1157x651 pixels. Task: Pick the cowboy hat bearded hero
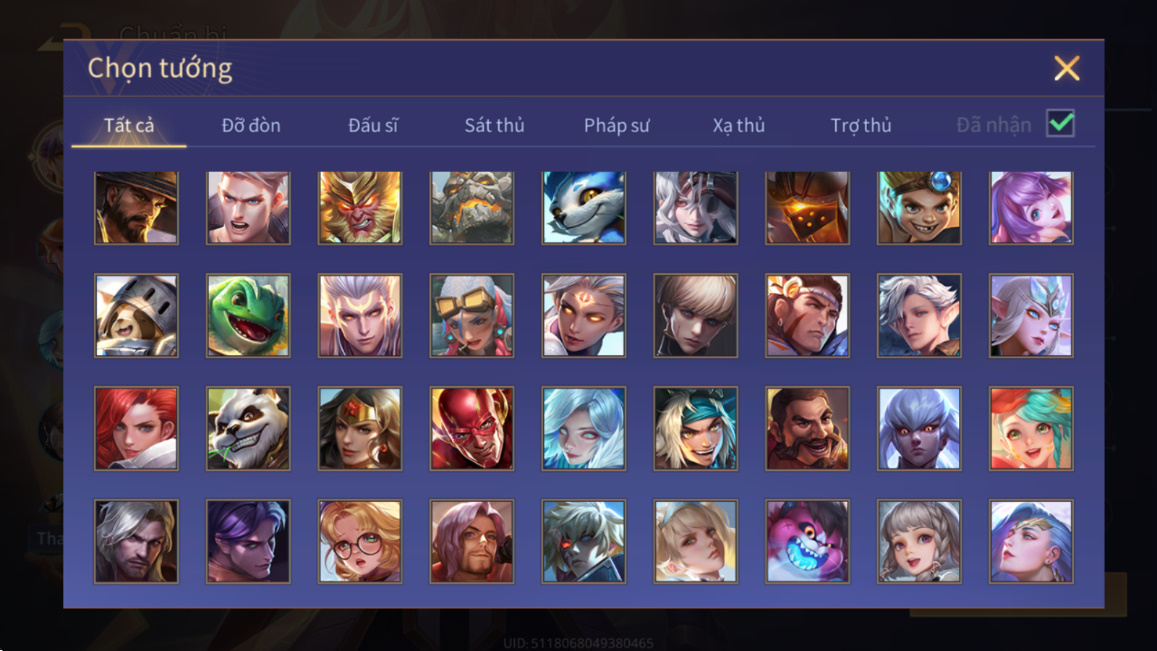coord(137,207)
